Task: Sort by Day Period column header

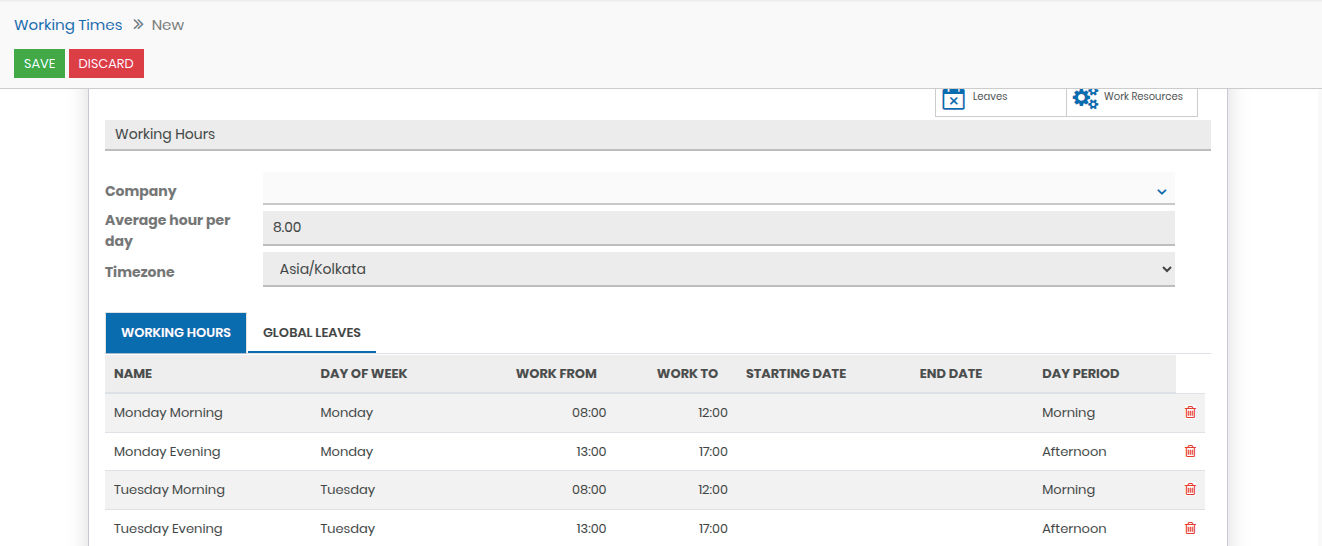Action: pos(1080,374)
